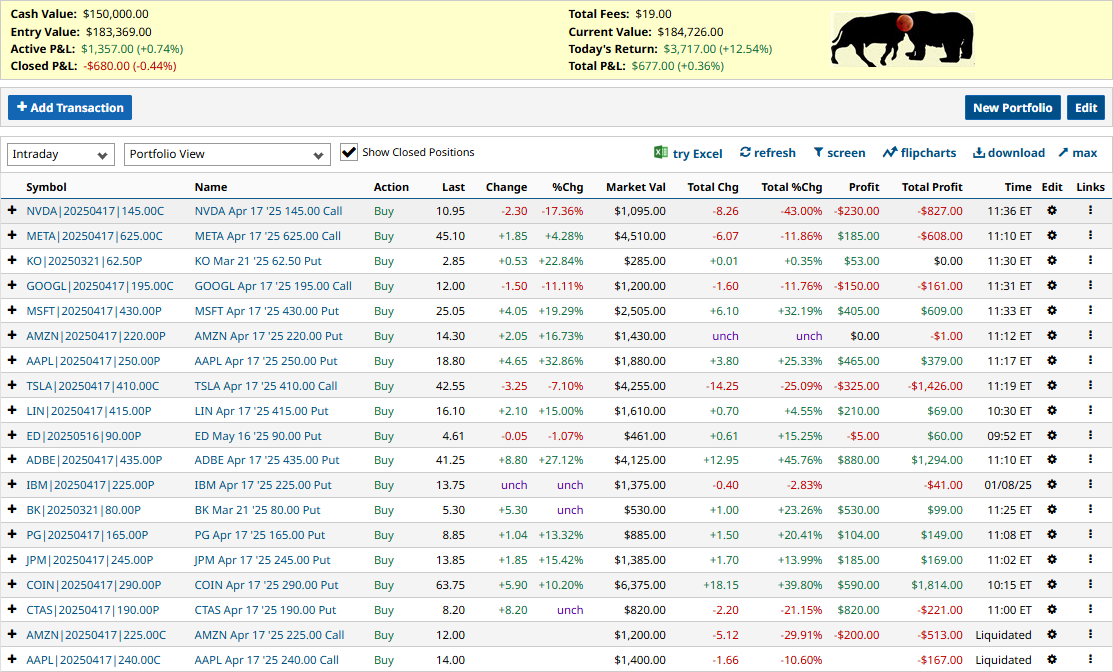
Task: Expand the TSLA 410.00C position row
Action: [x=12, y=385]
